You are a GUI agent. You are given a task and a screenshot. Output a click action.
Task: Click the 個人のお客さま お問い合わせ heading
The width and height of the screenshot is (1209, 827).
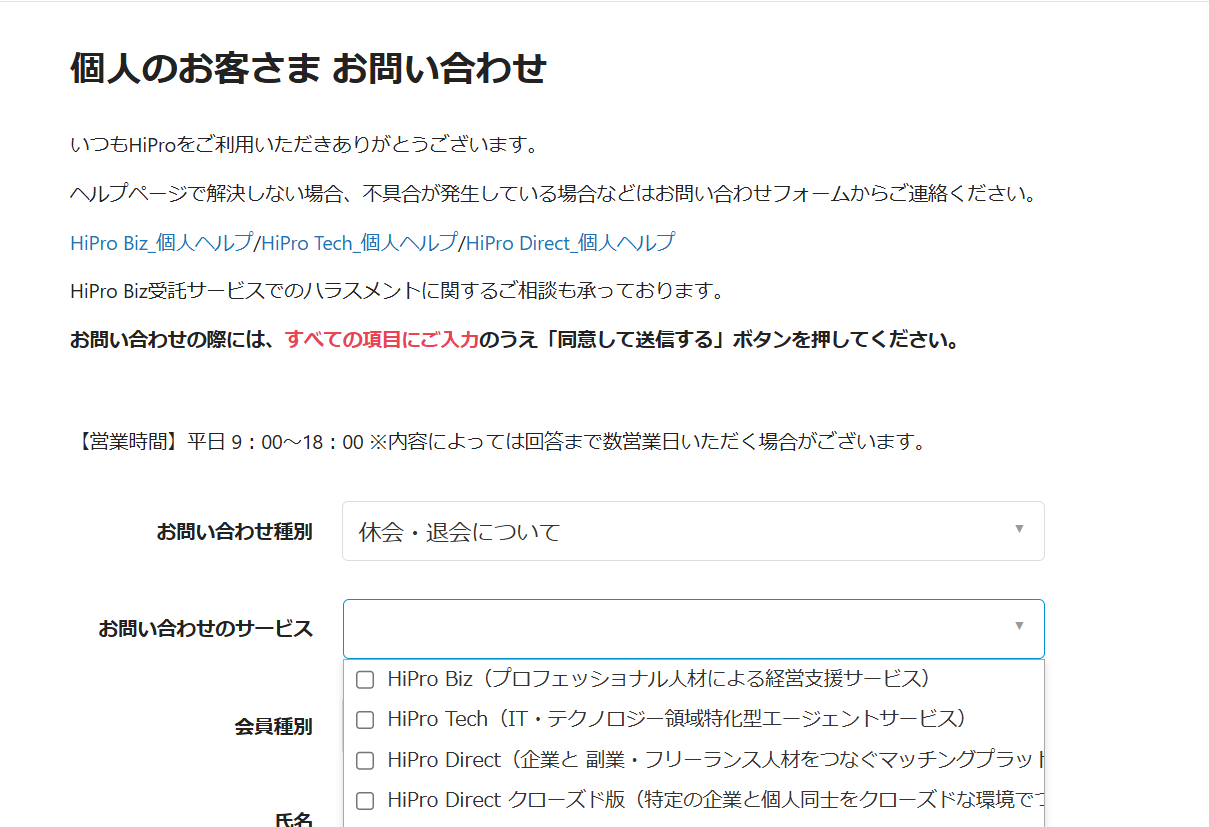click(x=308, y=69)
